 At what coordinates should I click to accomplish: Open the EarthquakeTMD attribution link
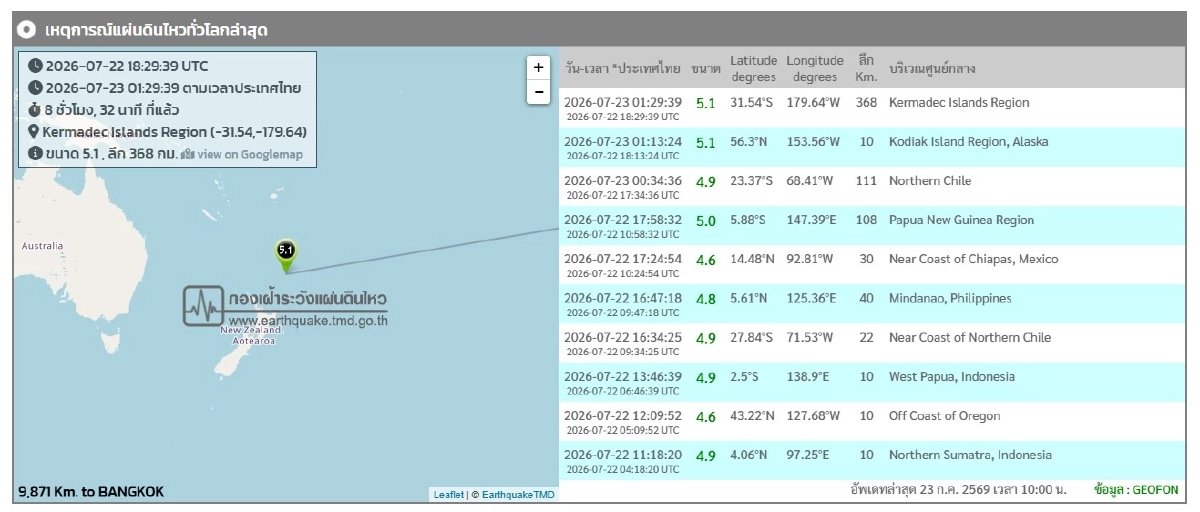click(518, 494)
